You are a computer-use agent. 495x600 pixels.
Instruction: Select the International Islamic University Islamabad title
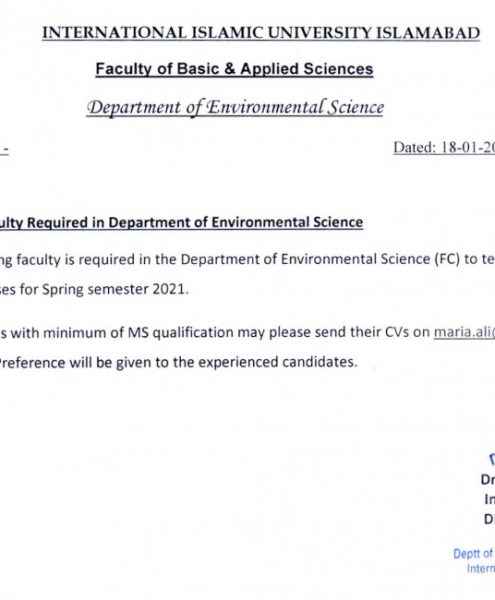(x=261, y=33)
